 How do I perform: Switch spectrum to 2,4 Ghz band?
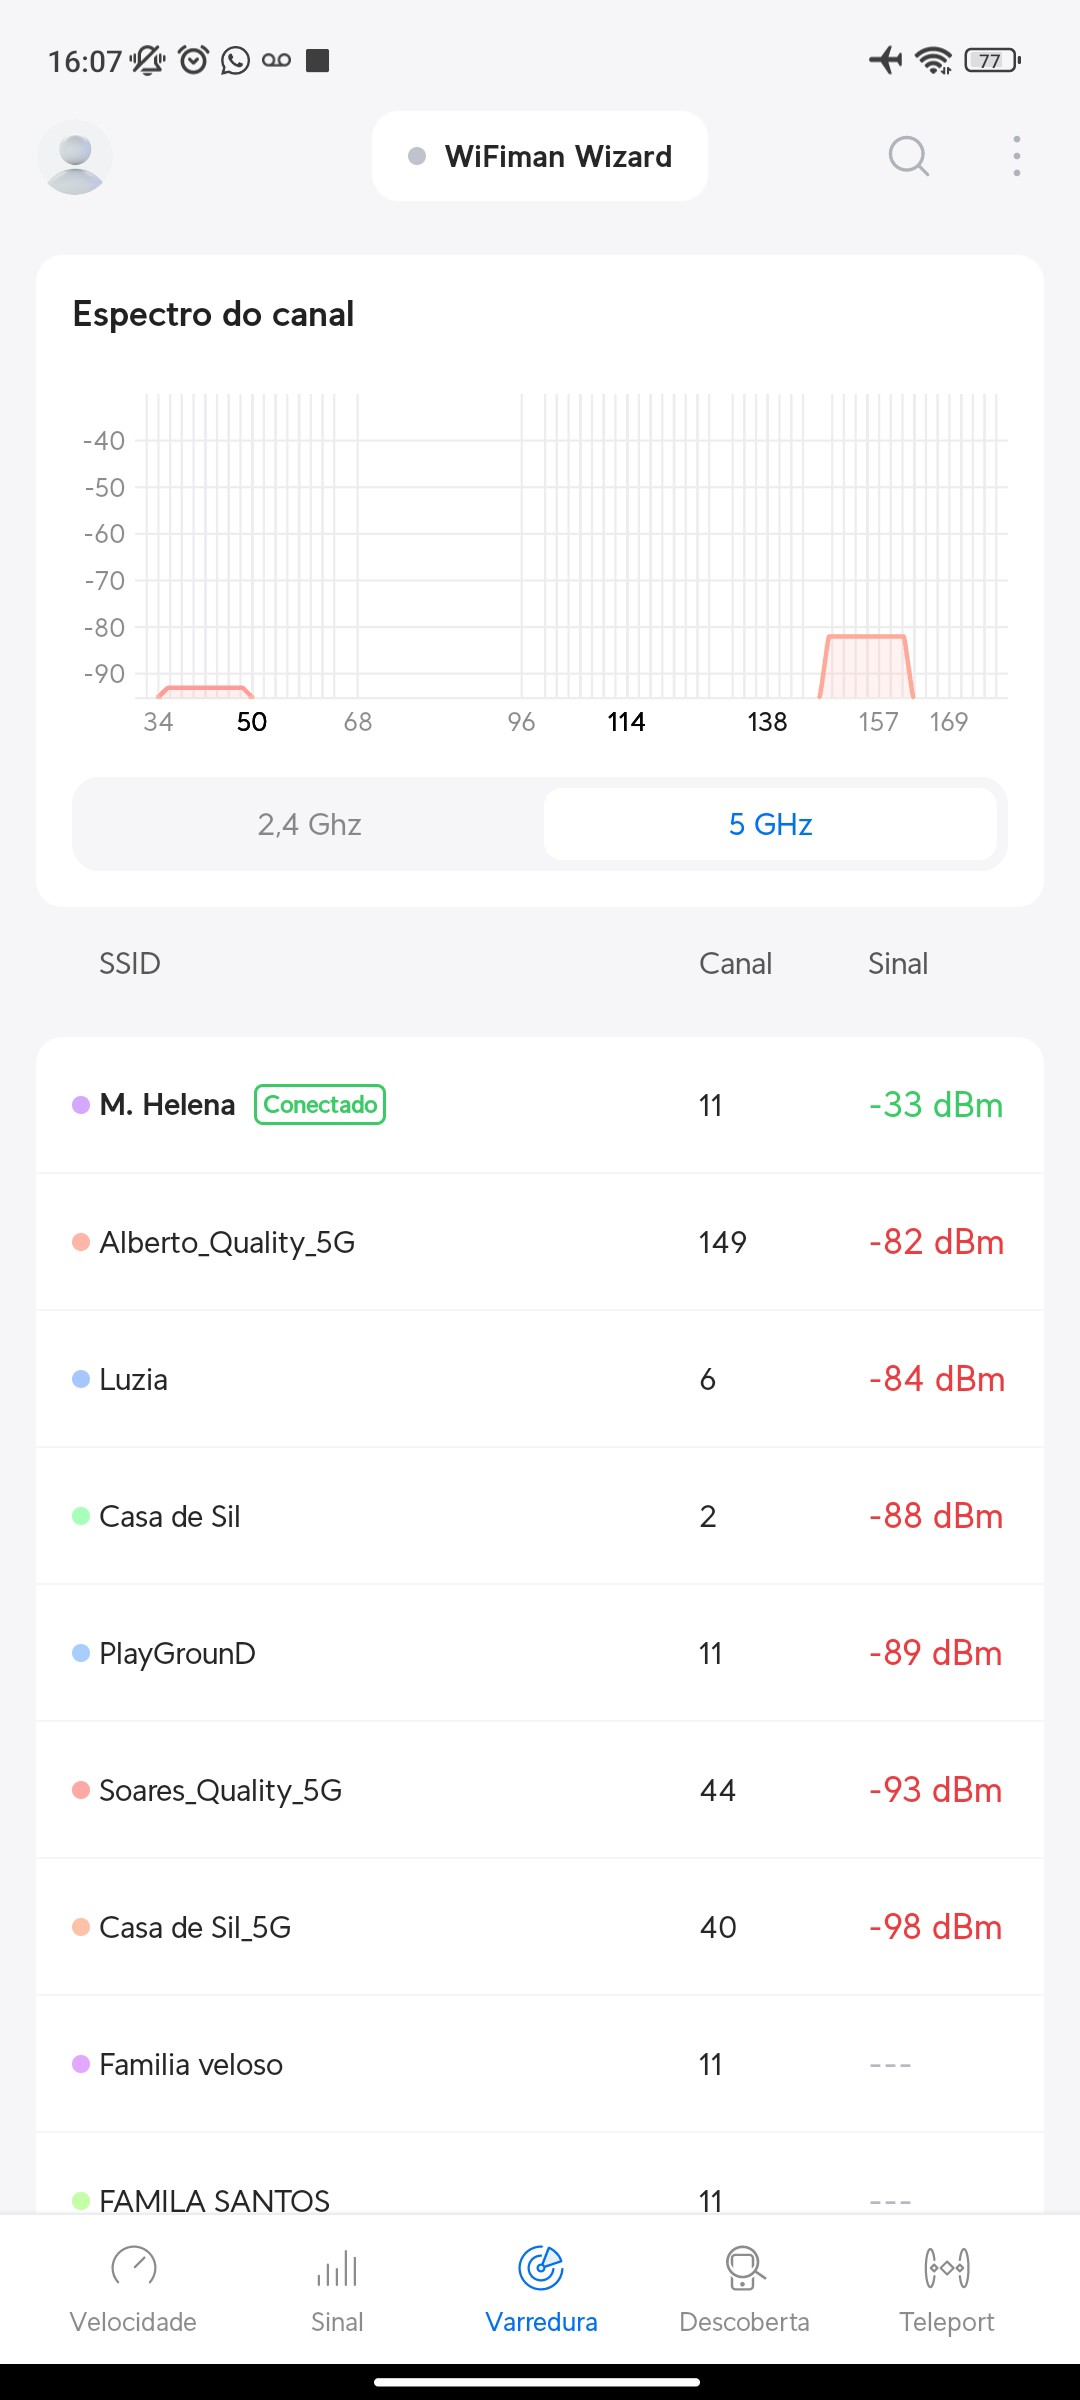309,824
